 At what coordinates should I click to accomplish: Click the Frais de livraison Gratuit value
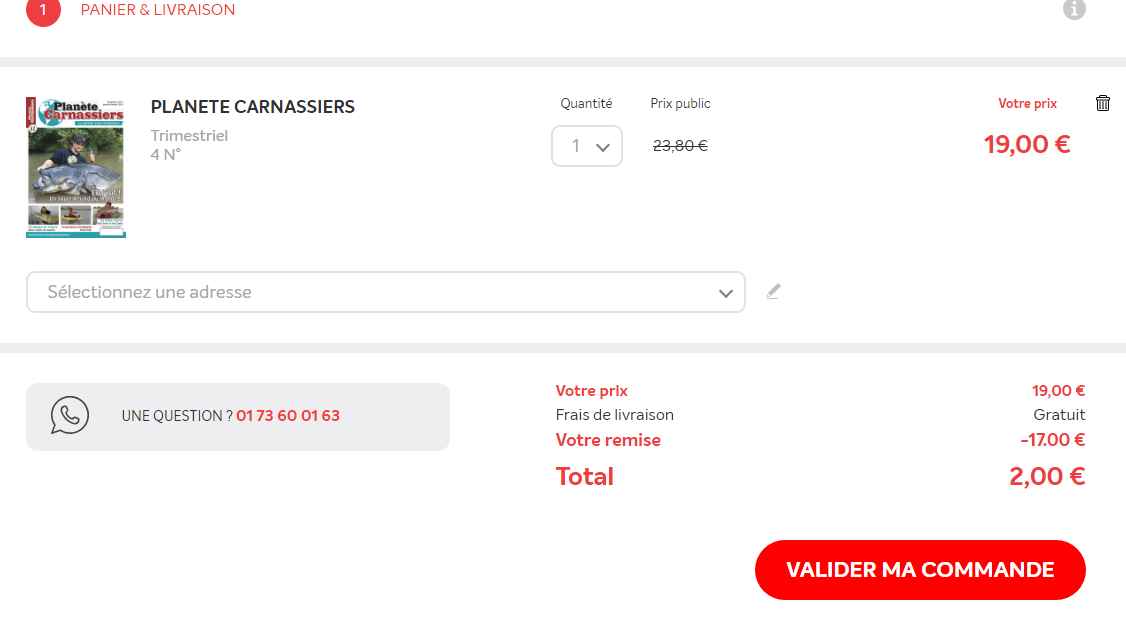click(1059, 415)
